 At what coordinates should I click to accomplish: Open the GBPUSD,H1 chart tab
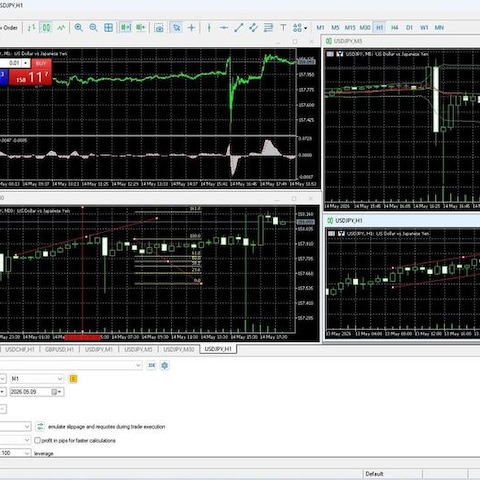point(59,349)
